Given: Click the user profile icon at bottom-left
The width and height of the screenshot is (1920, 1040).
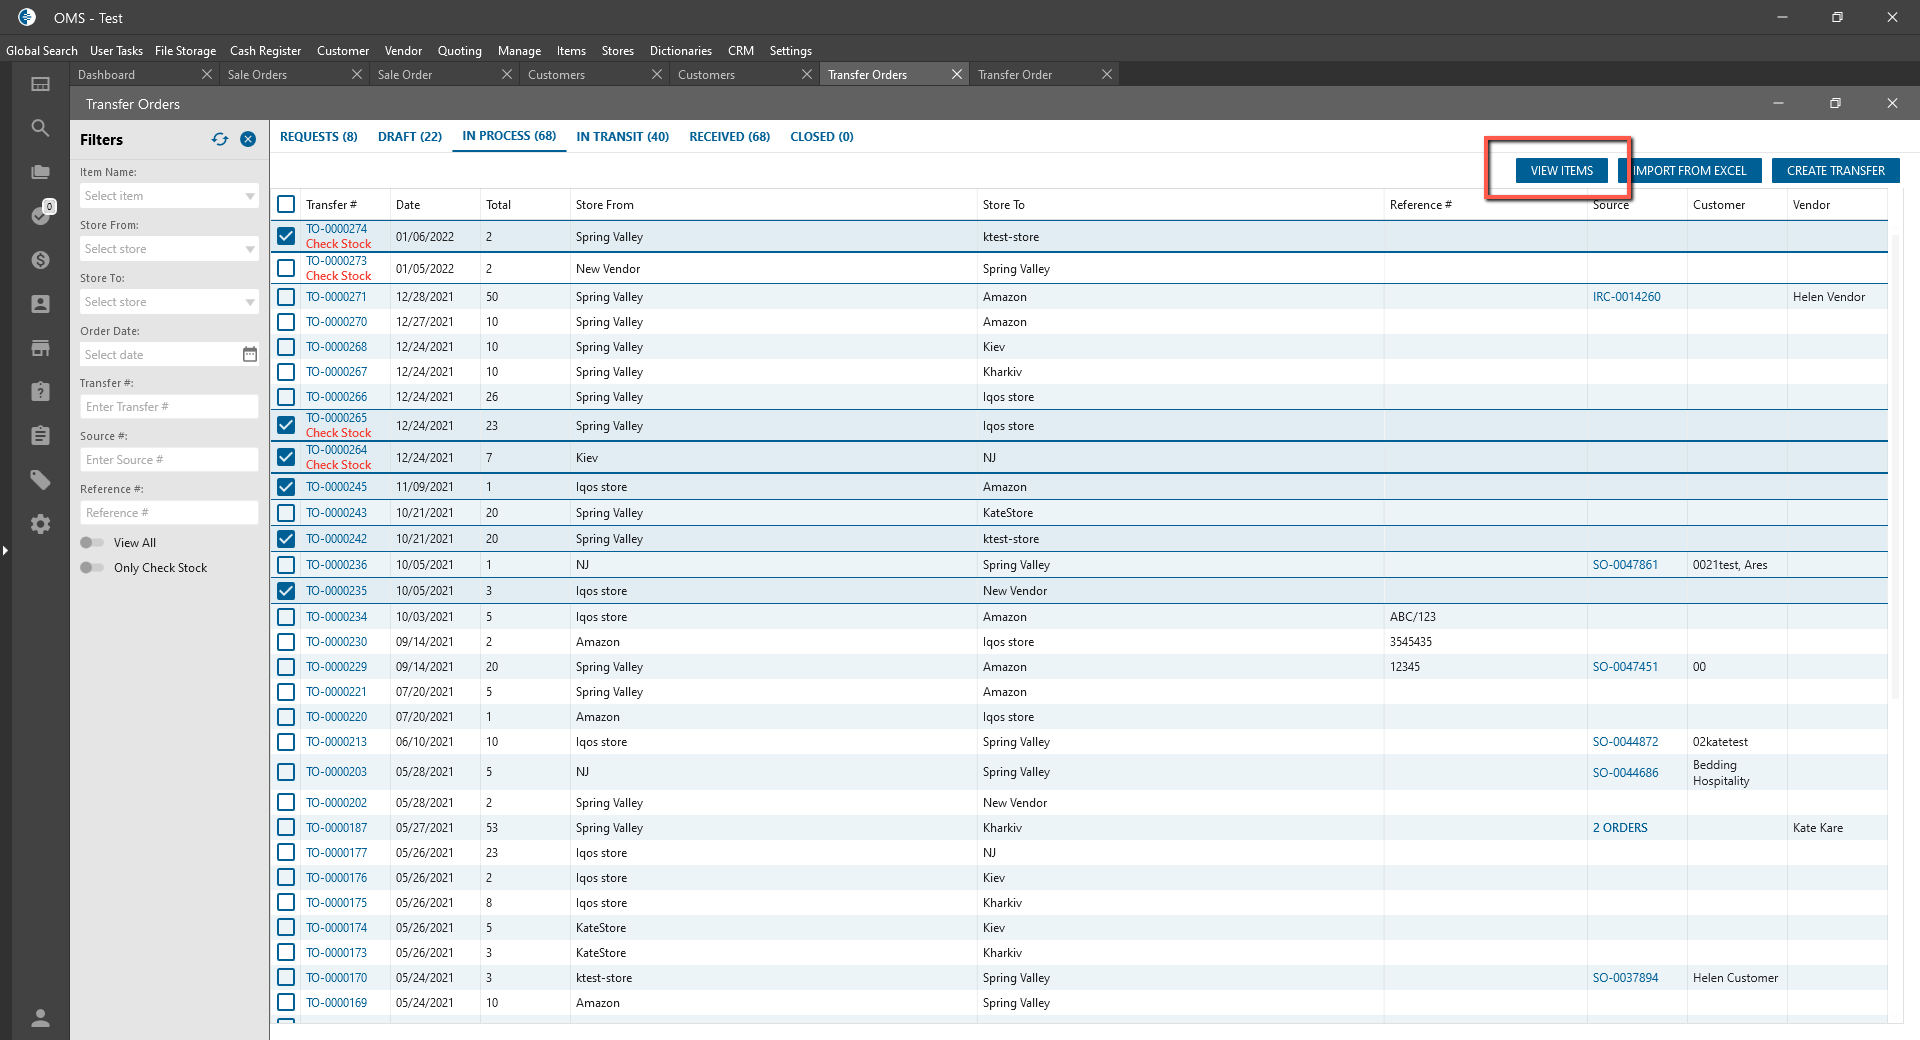Looking at the screenshot, I should pyautogui.click(x=40, y=1018).
